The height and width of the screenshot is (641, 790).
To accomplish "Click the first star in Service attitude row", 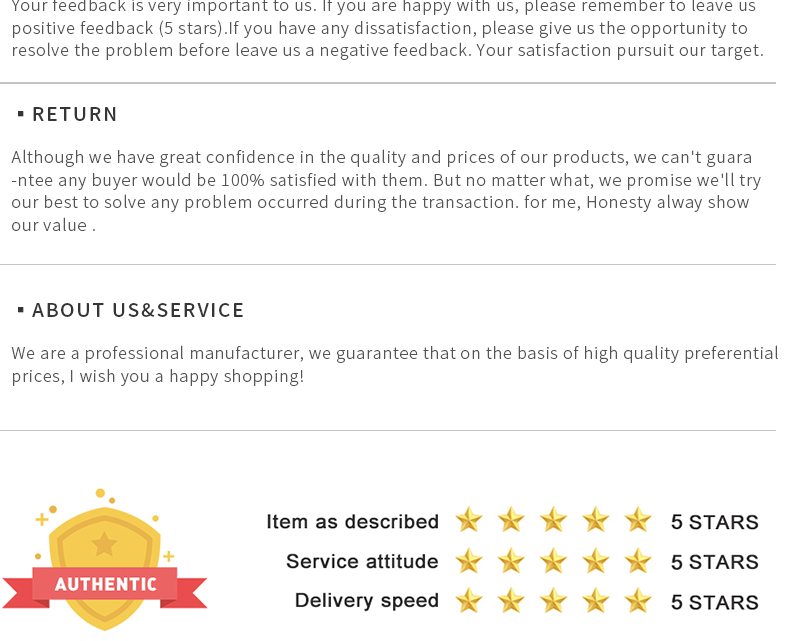I will point(469,561).
